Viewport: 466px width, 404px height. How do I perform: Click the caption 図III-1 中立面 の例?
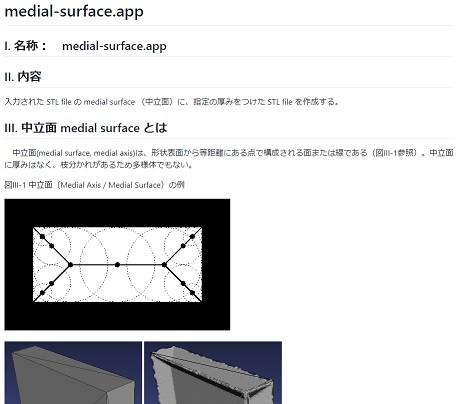tap(94, 185)
